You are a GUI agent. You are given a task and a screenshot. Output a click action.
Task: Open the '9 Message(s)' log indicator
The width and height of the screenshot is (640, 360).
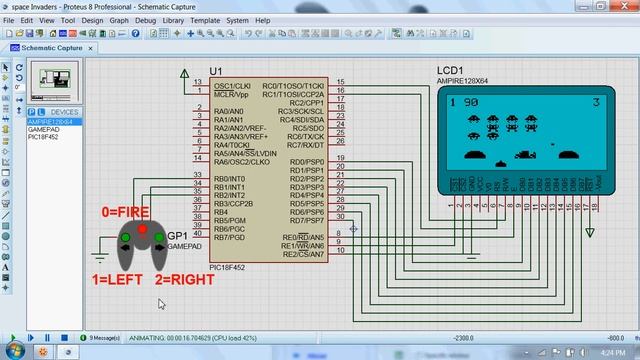[100, 338]
